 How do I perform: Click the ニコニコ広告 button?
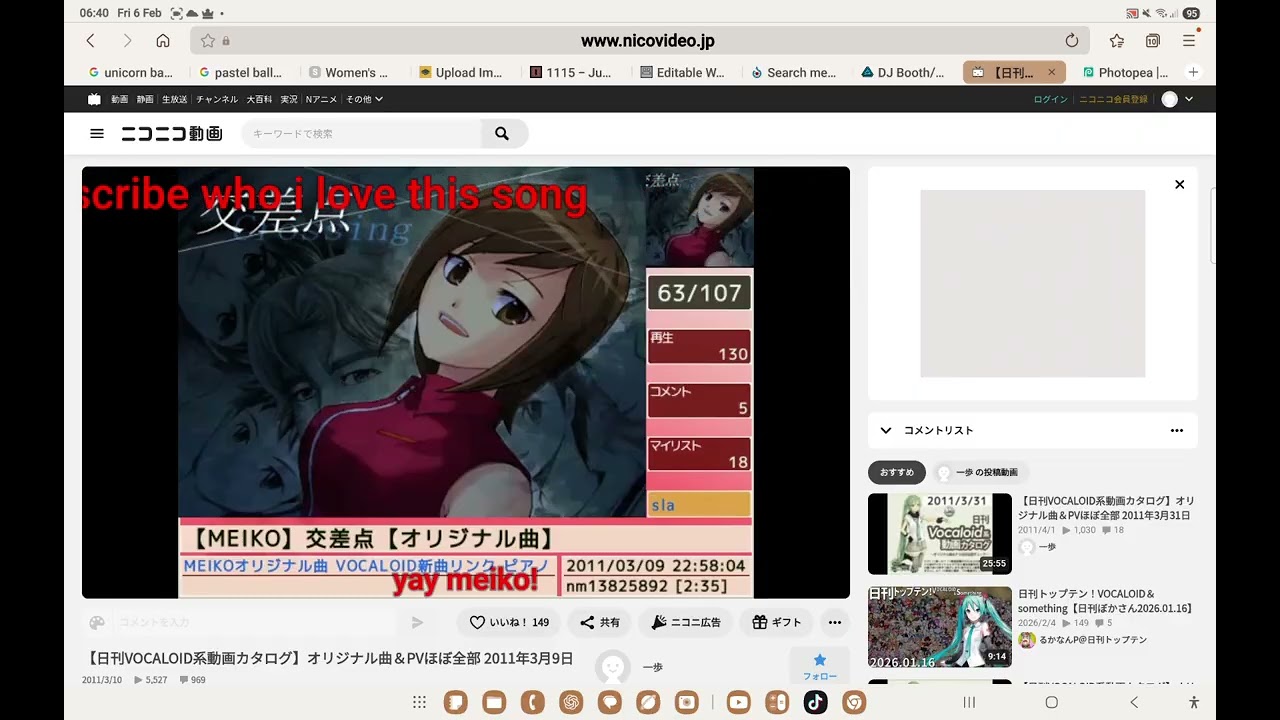[x=686, y=622]
